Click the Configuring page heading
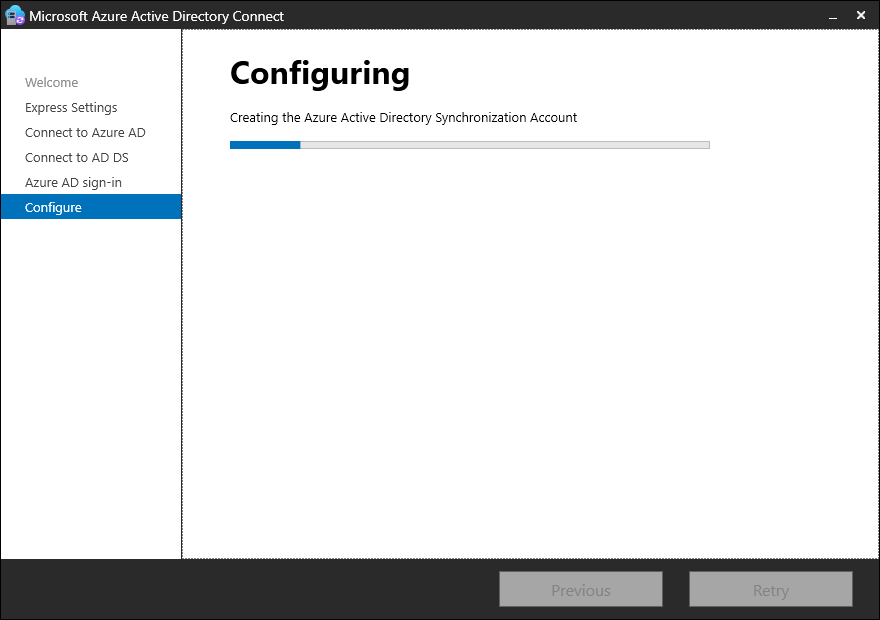The width and height of the screenshot is (880, 620). click(319, 74)
